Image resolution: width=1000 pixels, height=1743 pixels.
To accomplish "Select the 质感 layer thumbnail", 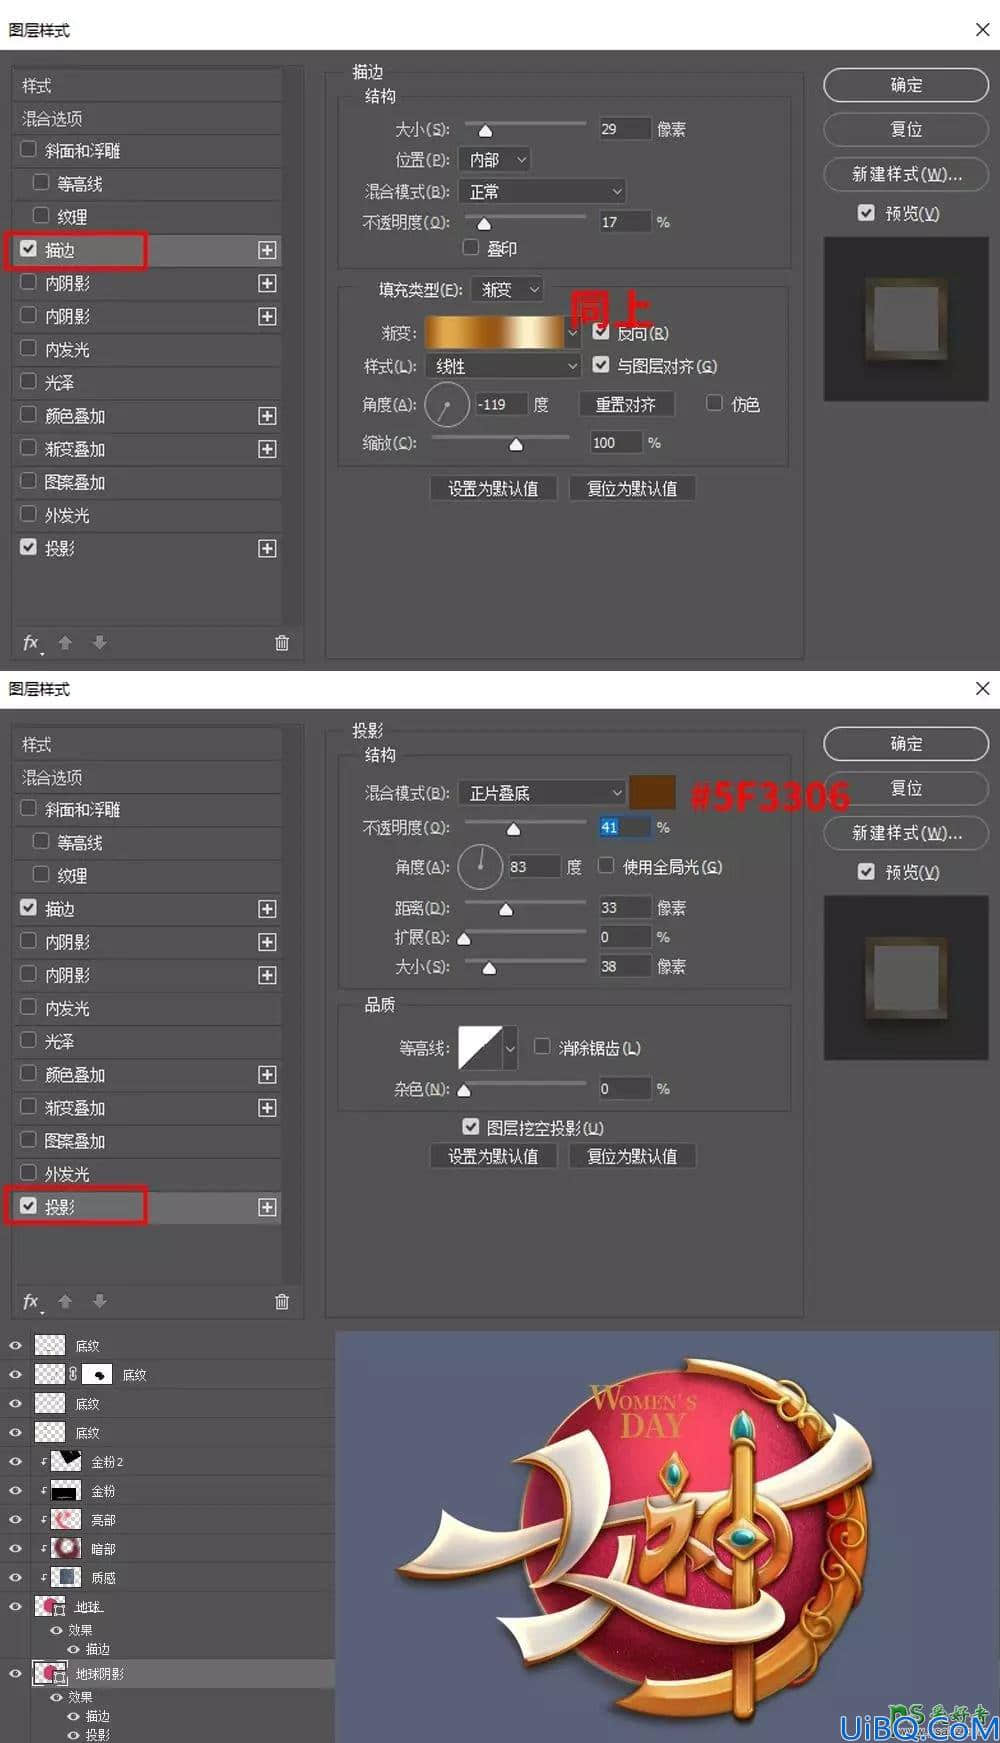I will 66,1577.
